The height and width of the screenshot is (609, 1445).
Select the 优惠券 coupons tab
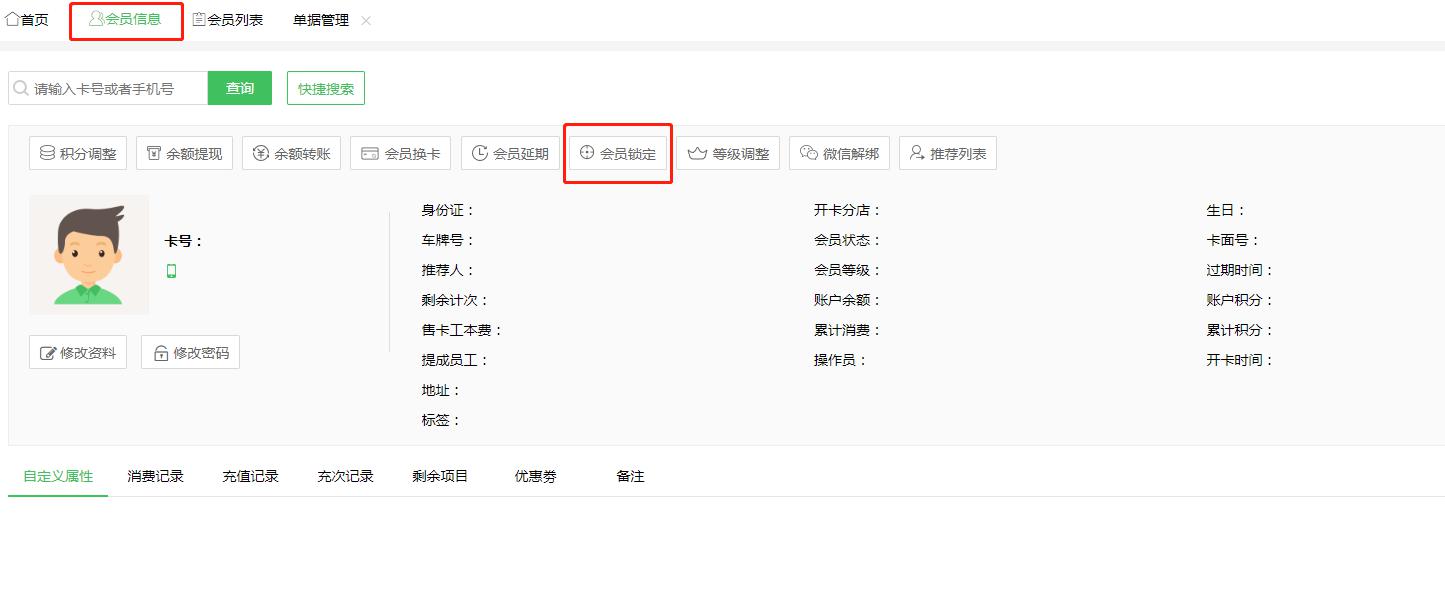pyautogui.click(x=535, y=476)
